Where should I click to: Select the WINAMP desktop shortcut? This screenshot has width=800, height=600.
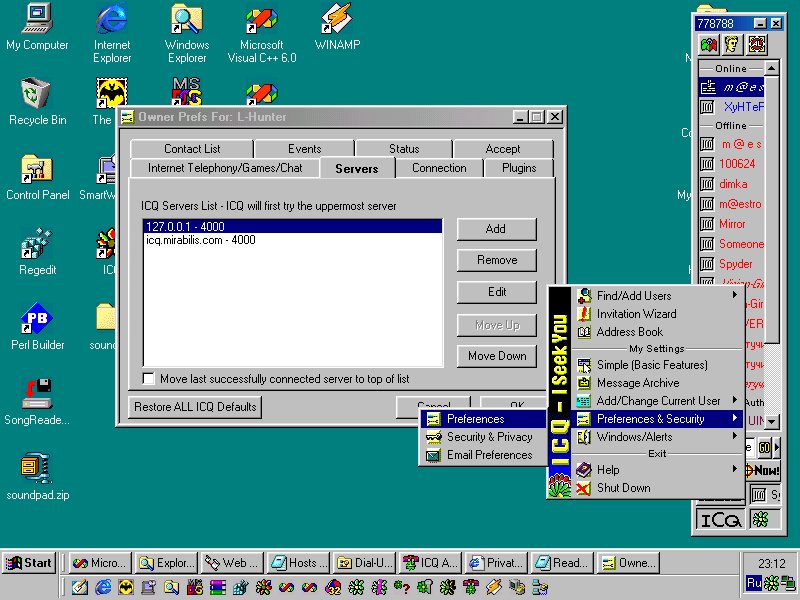coord(337,27)
